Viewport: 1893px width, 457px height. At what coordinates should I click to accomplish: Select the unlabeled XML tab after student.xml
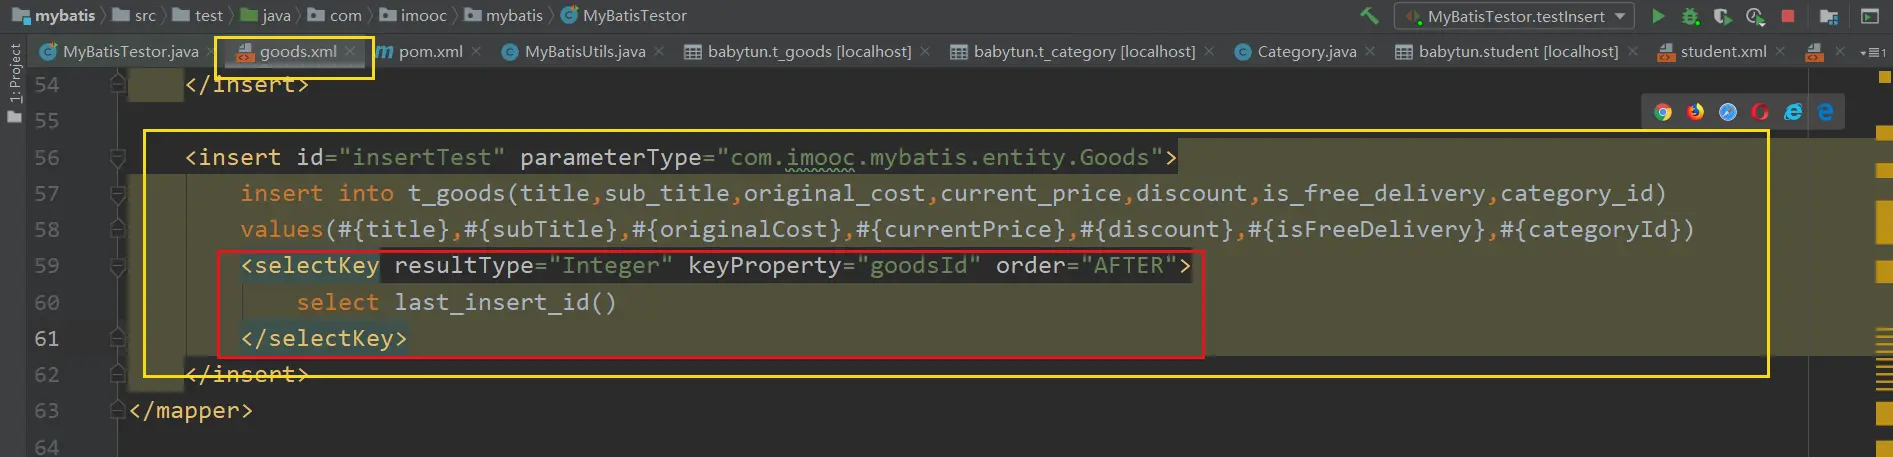tap(1815, 52)
